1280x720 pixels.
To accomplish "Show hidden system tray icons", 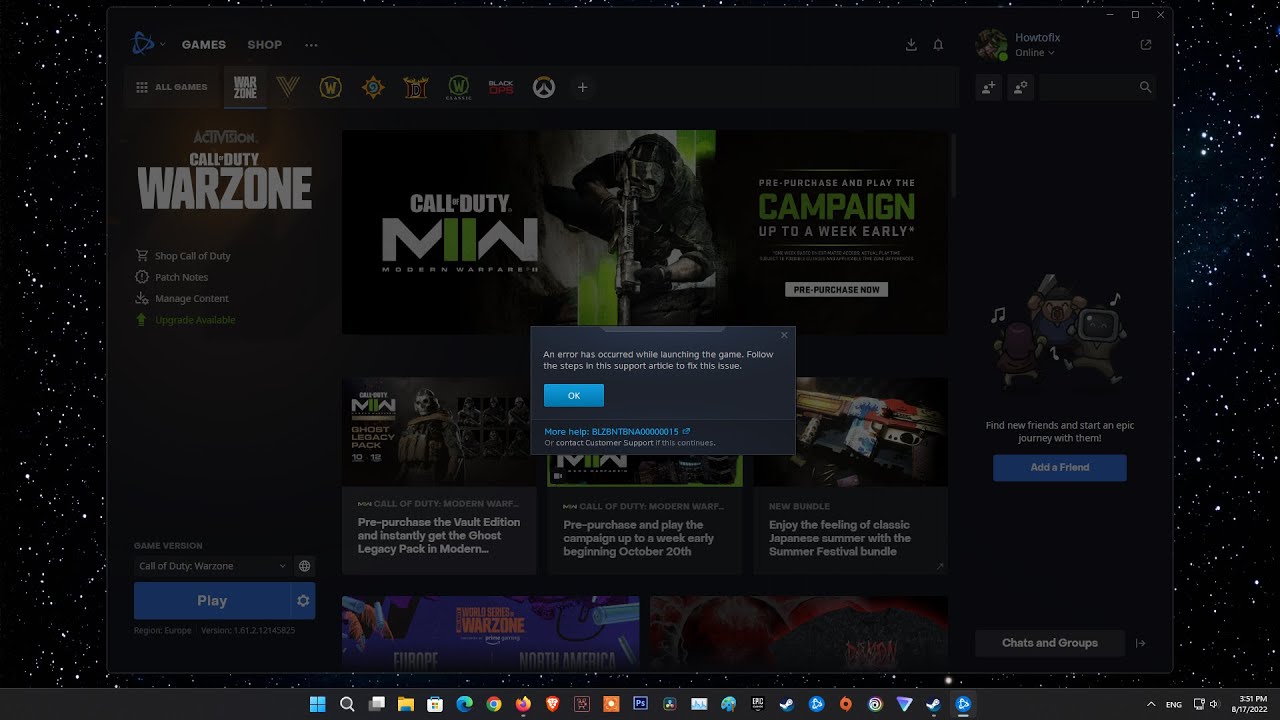I will pos(1151,704).
